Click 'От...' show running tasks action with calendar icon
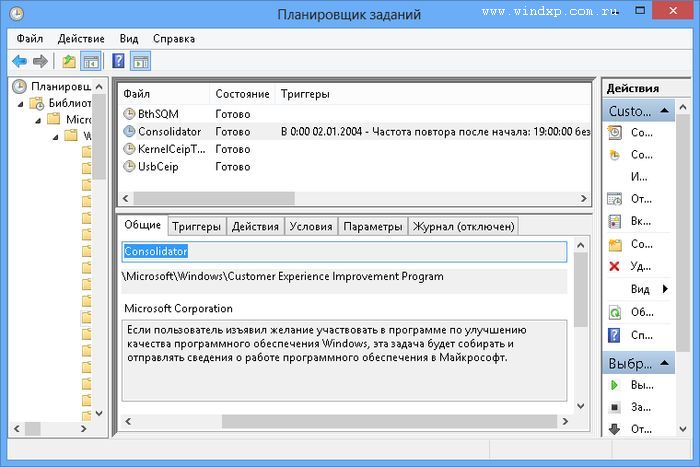Screen dimensions: 700x467 [x=630, y=199]
